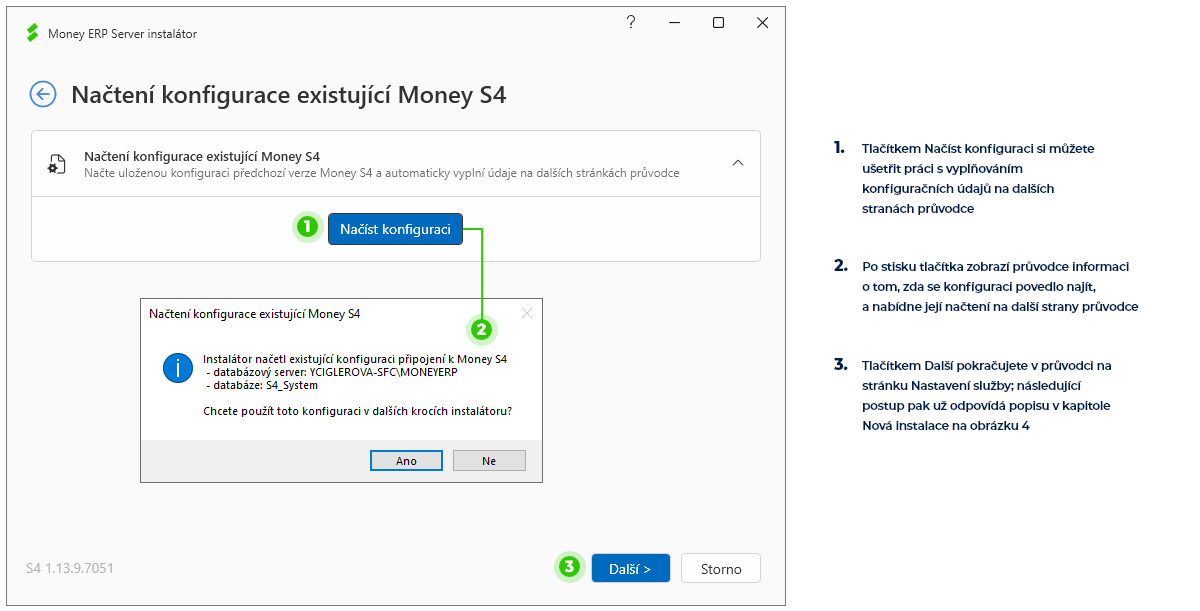Click section title 'Načtení konfigurace existující Money S4'
The height and width of the screenshot is (611, 1200).
202,156
